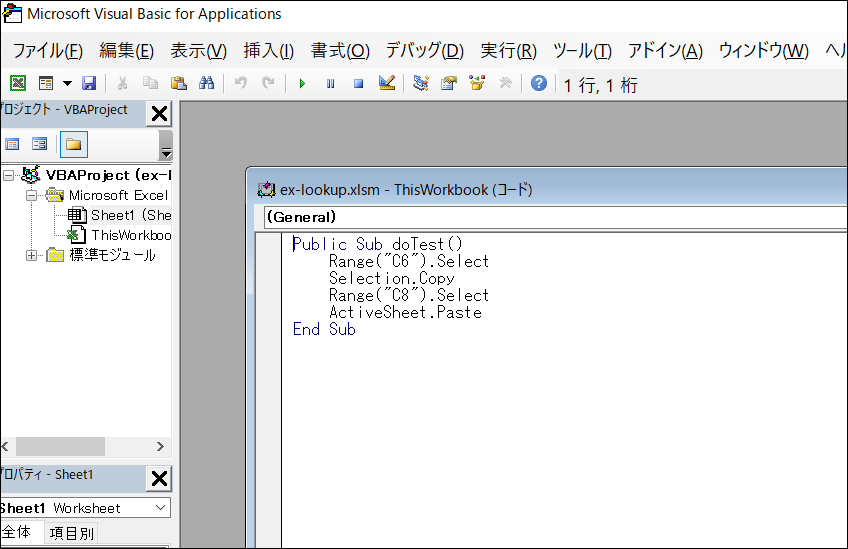This screenshot has height=549, width=848.
Task: Open the Sheet1 Worksheet object dropdown
Action: pyautogui.click(x=160, y=508)
